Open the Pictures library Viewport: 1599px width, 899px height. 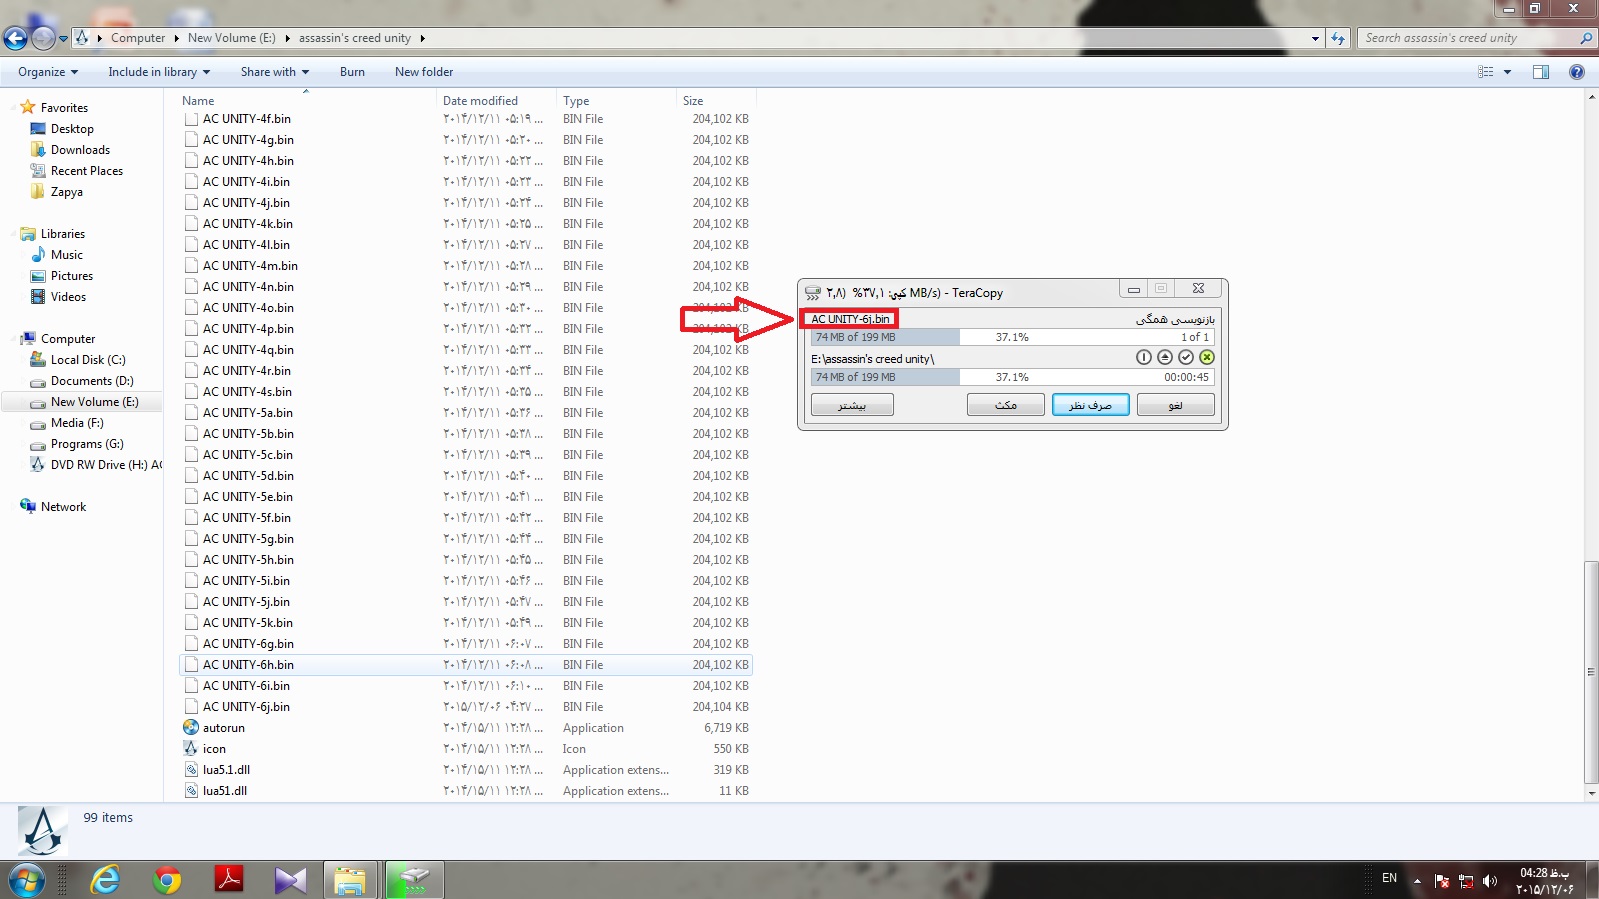pyautogui.click(x=72, y=276)
